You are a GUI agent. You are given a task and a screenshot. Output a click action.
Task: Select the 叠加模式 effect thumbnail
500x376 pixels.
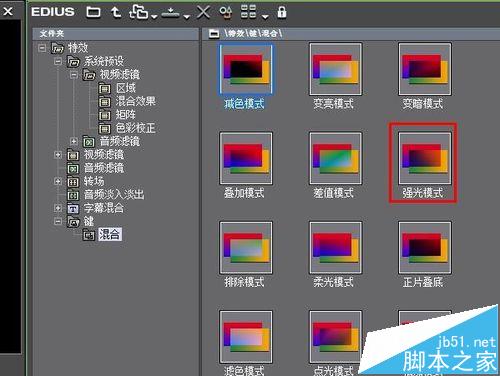246,158
